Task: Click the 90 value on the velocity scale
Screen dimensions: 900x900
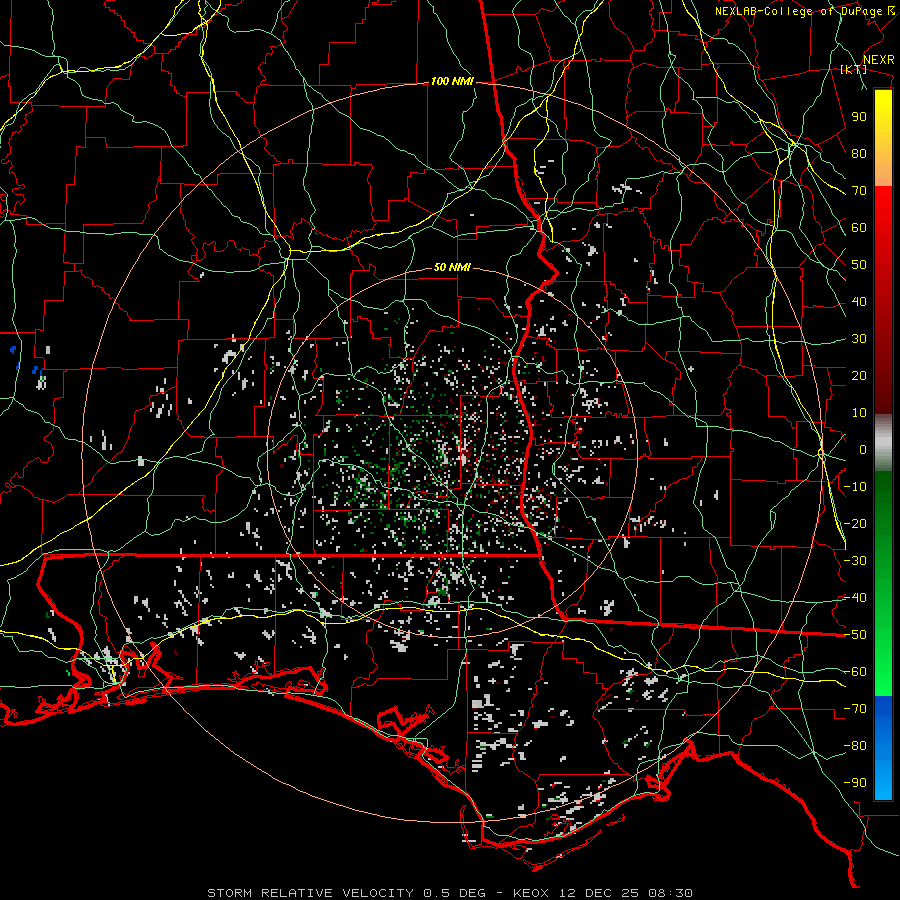Action: pos(859,117)
